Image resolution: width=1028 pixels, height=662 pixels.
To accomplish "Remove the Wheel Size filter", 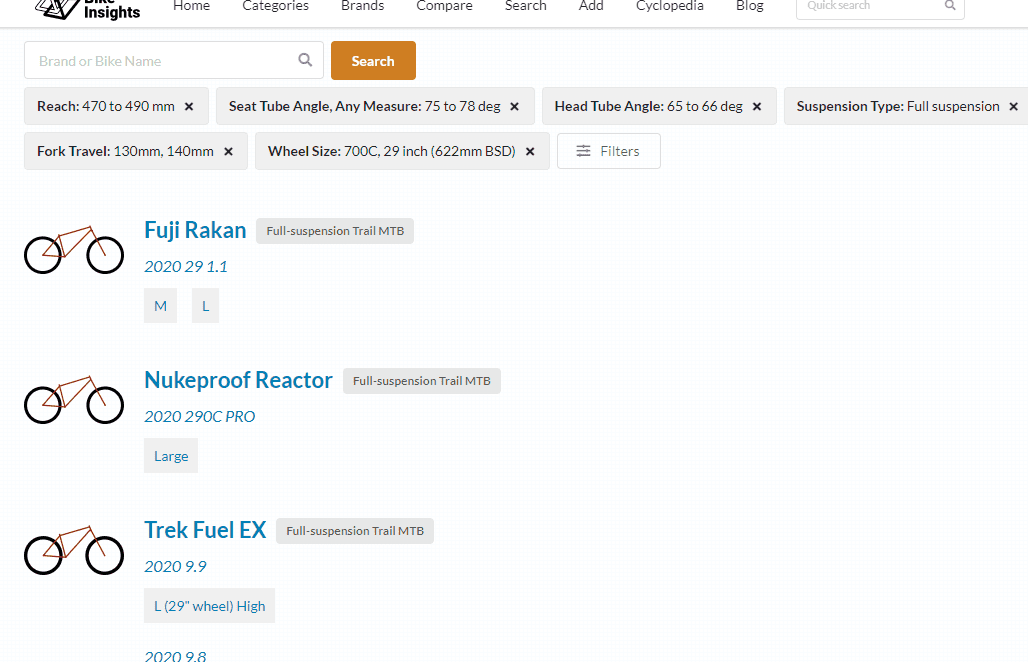I will (530, 151).
